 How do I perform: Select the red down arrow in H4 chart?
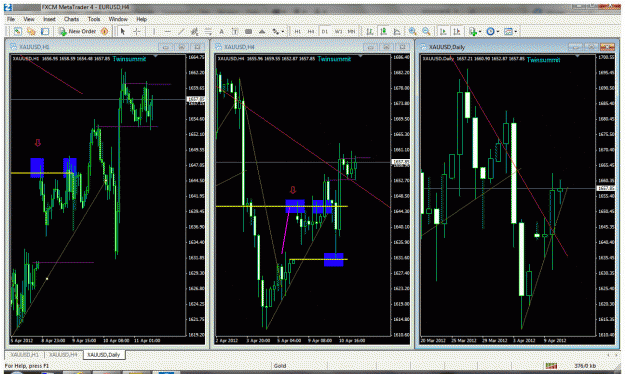click(x=293, y=190)
